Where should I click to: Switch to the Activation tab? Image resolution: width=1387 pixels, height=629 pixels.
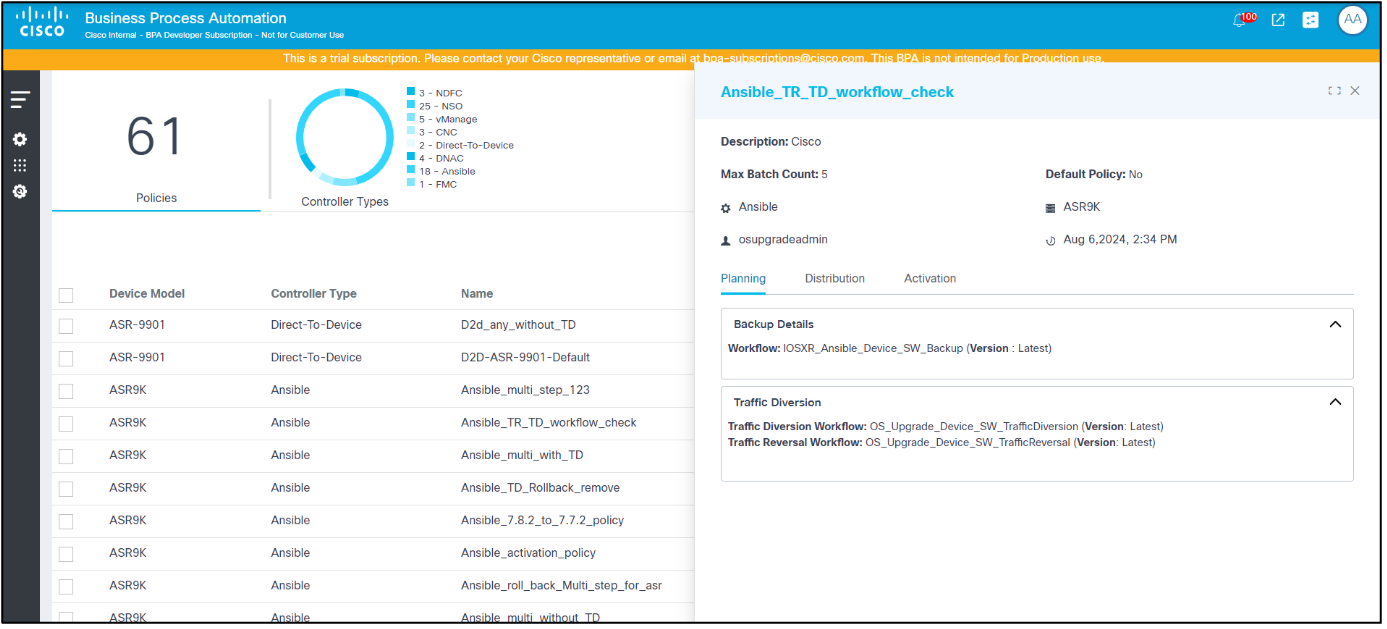[x=930, y=279]
